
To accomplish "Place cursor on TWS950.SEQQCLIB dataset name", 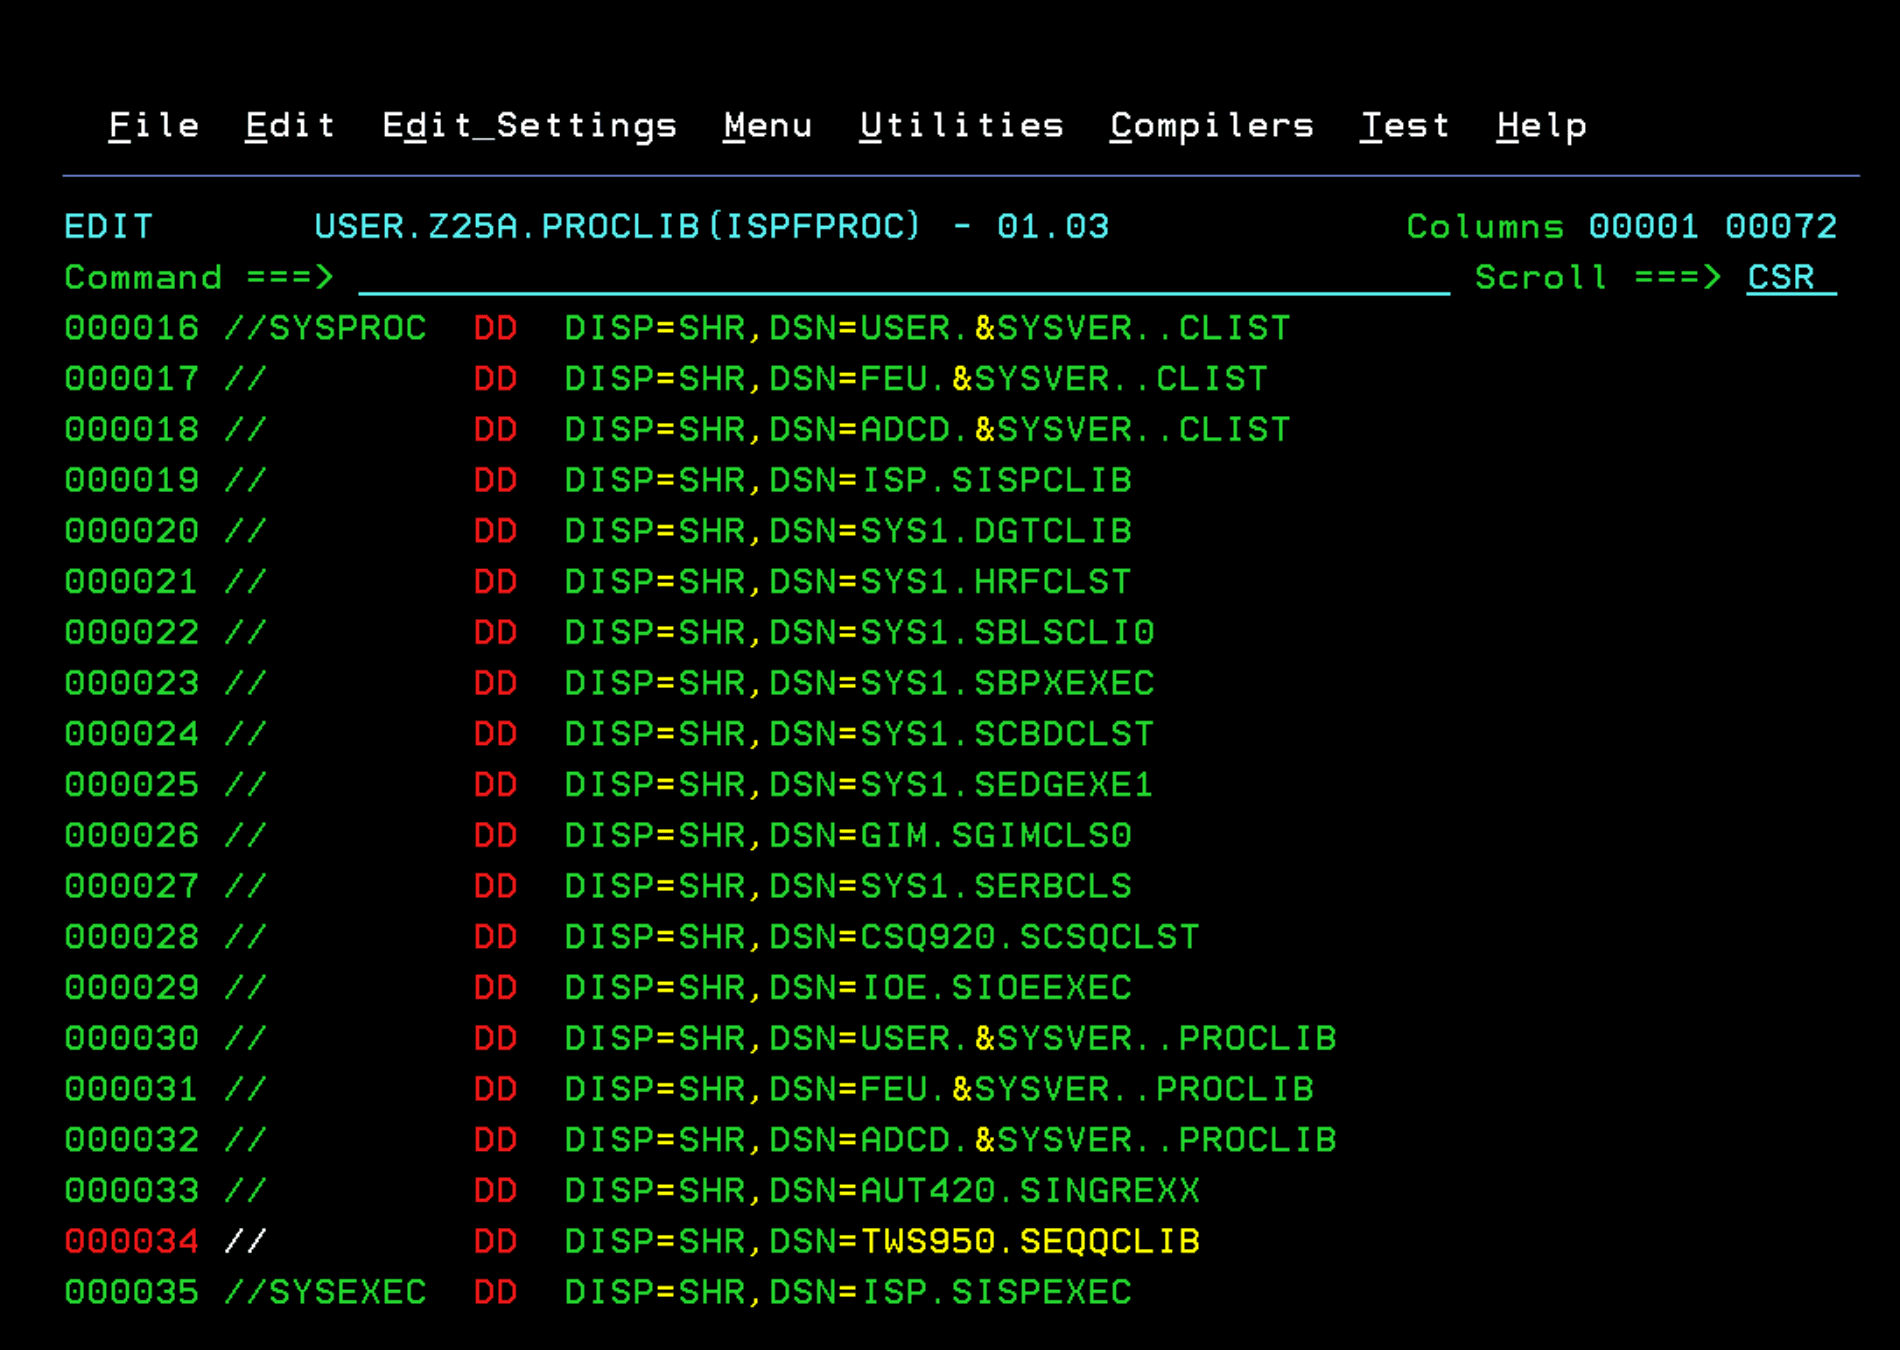I will (x=1029, y=1242).
